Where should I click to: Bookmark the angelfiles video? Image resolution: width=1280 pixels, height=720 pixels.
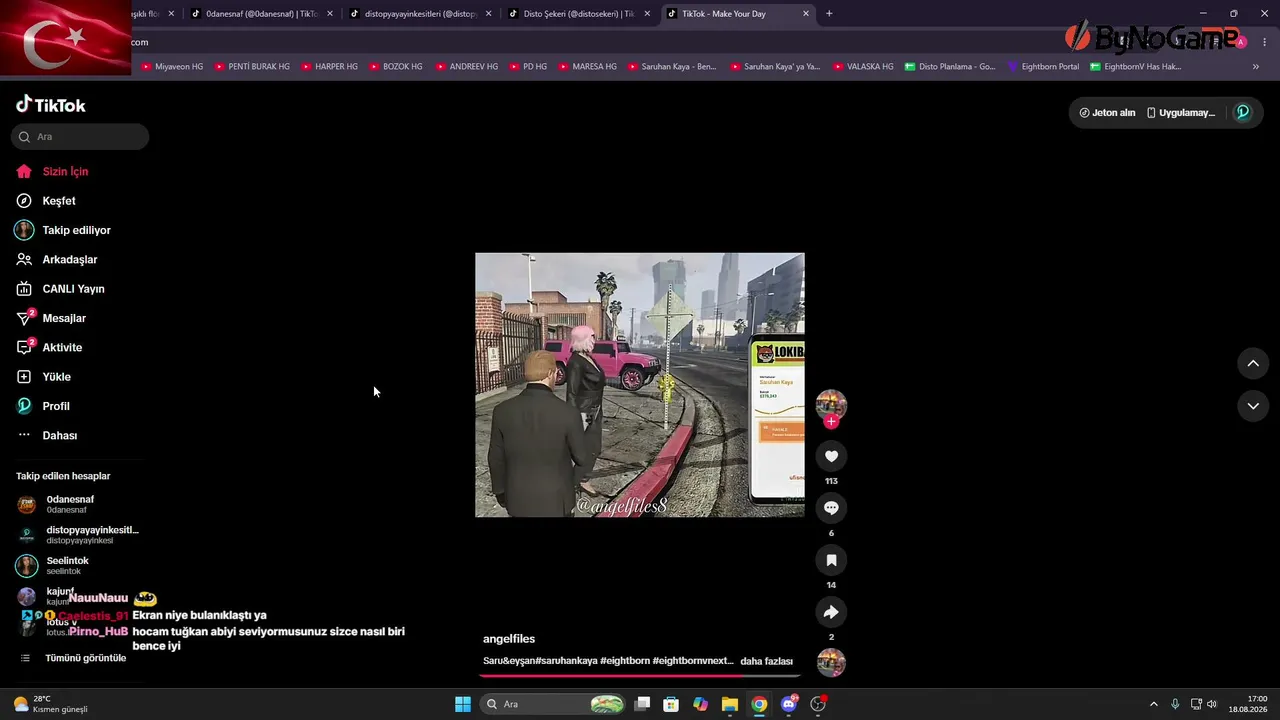pos(831,560)
